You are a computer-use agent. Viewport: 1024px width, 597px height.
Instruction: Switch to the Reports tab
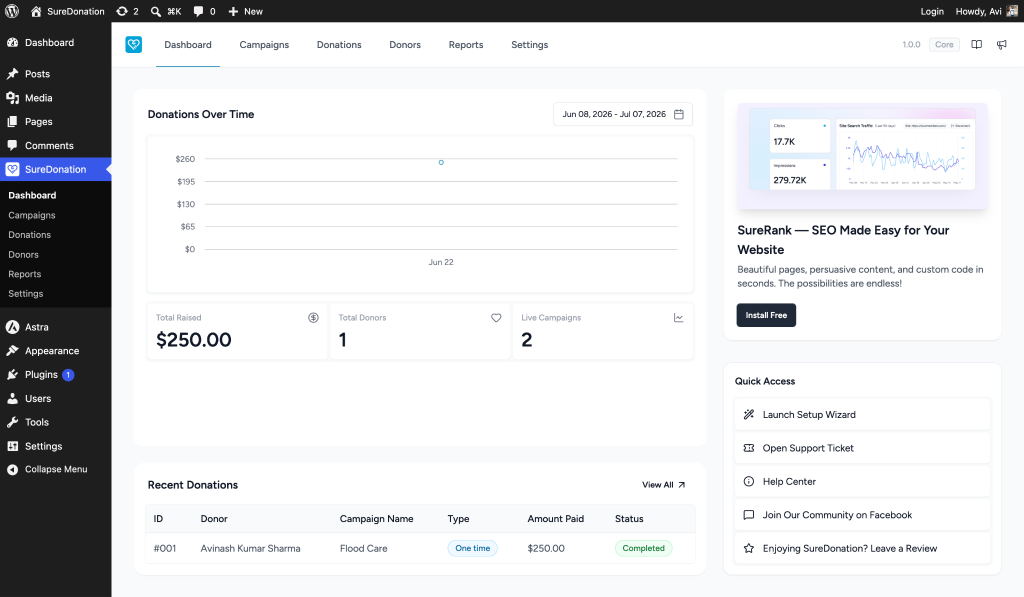pyautogui.click(x=466, y=44)
